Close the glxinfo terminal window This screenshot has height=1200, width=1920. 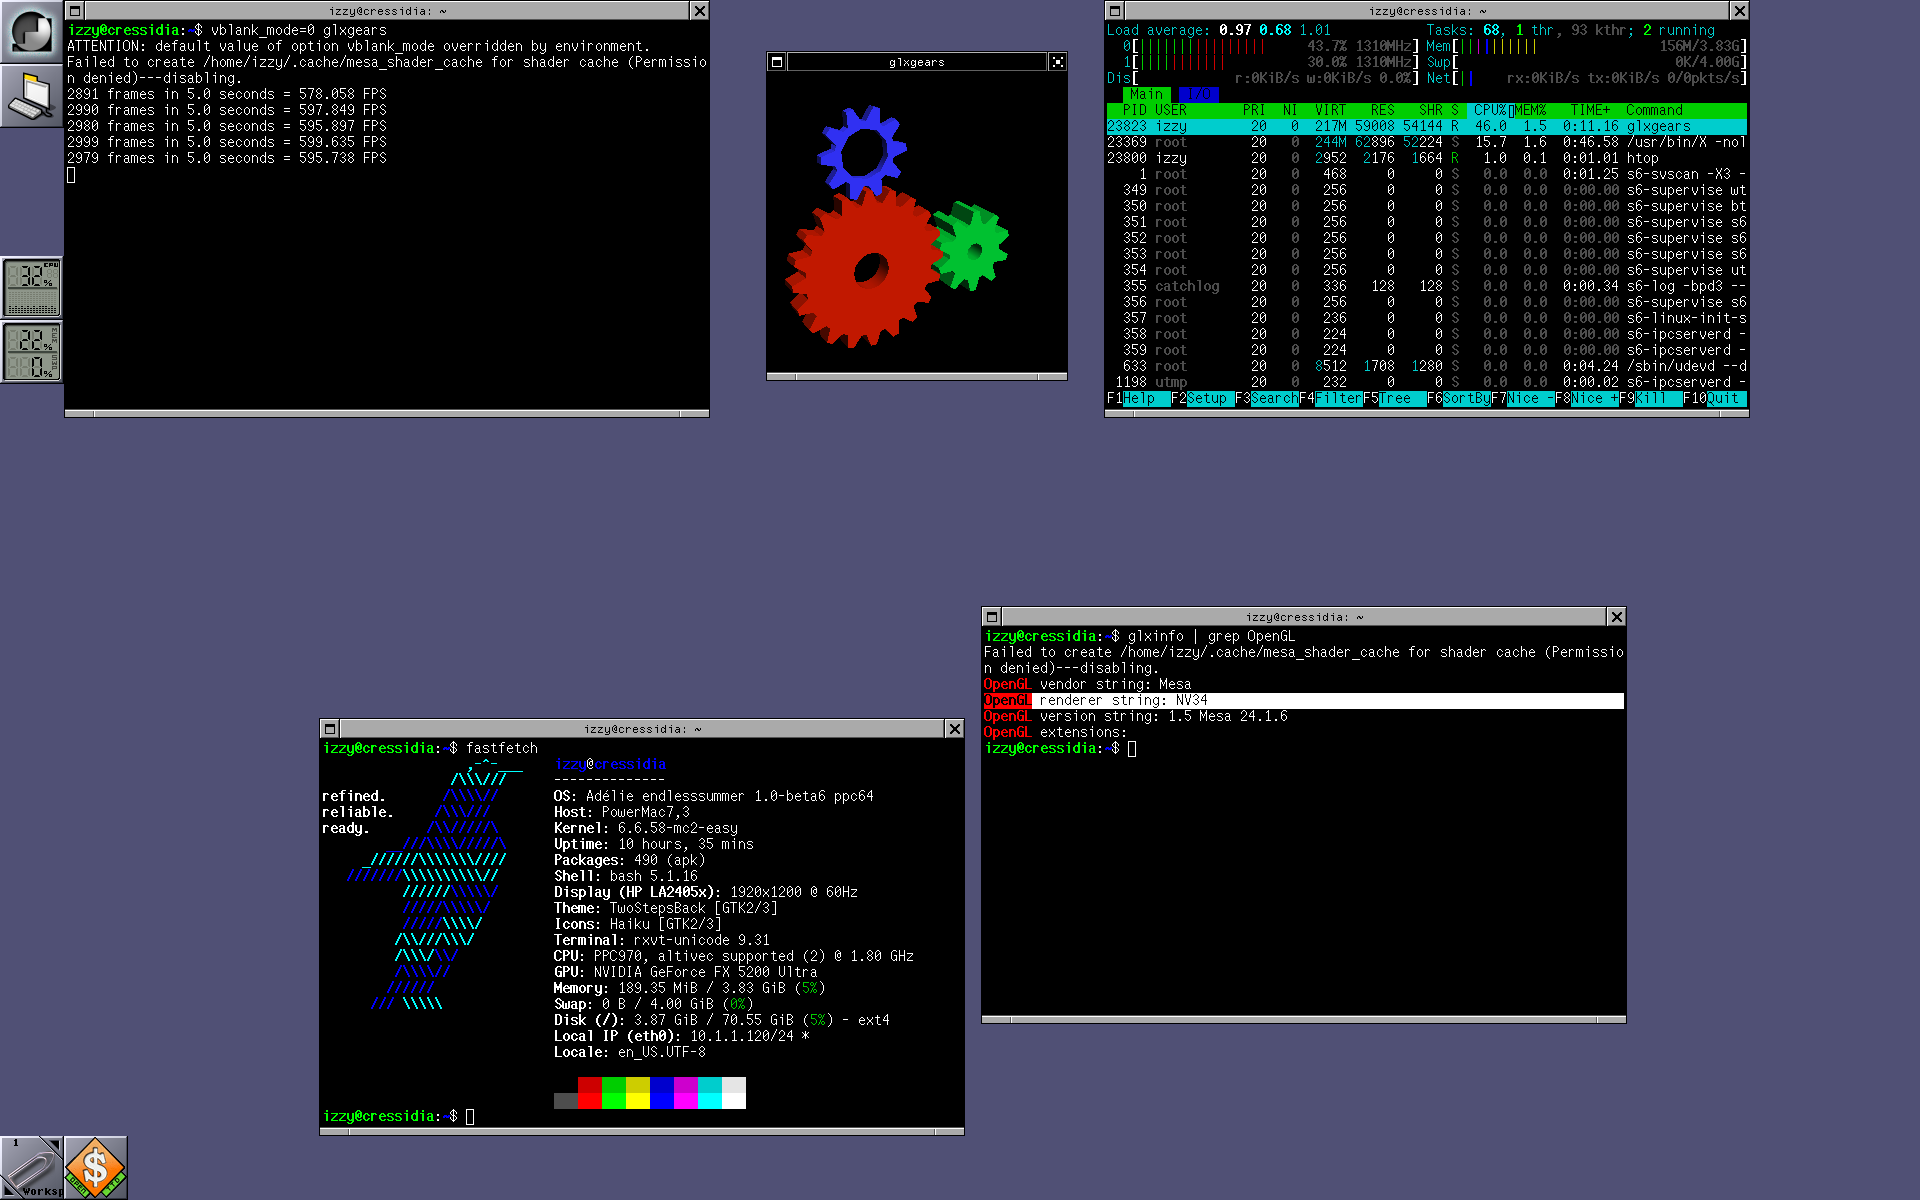point(1616,617)
